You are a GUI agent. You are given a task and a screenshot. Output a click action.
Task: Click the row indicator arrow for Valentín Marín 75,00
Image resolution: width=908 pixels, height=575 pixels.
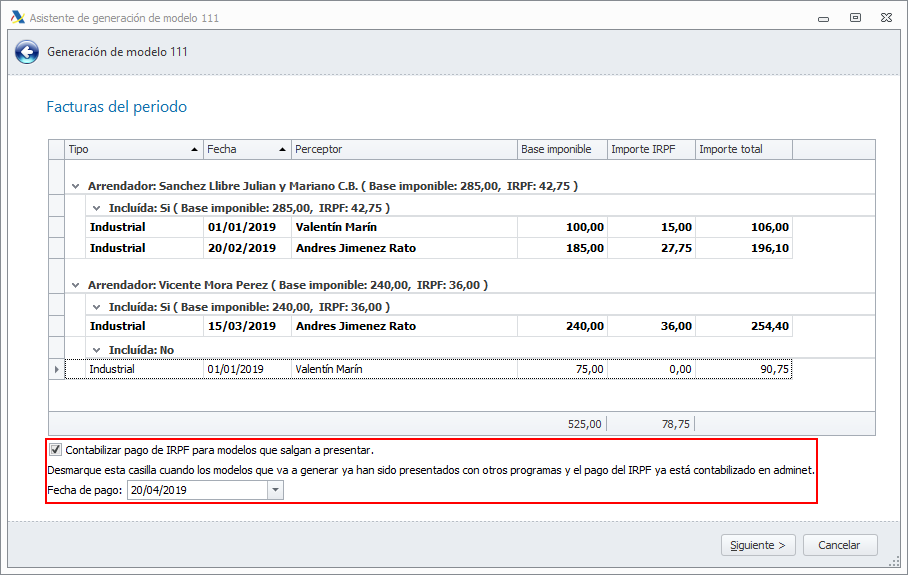click(56, 369)
